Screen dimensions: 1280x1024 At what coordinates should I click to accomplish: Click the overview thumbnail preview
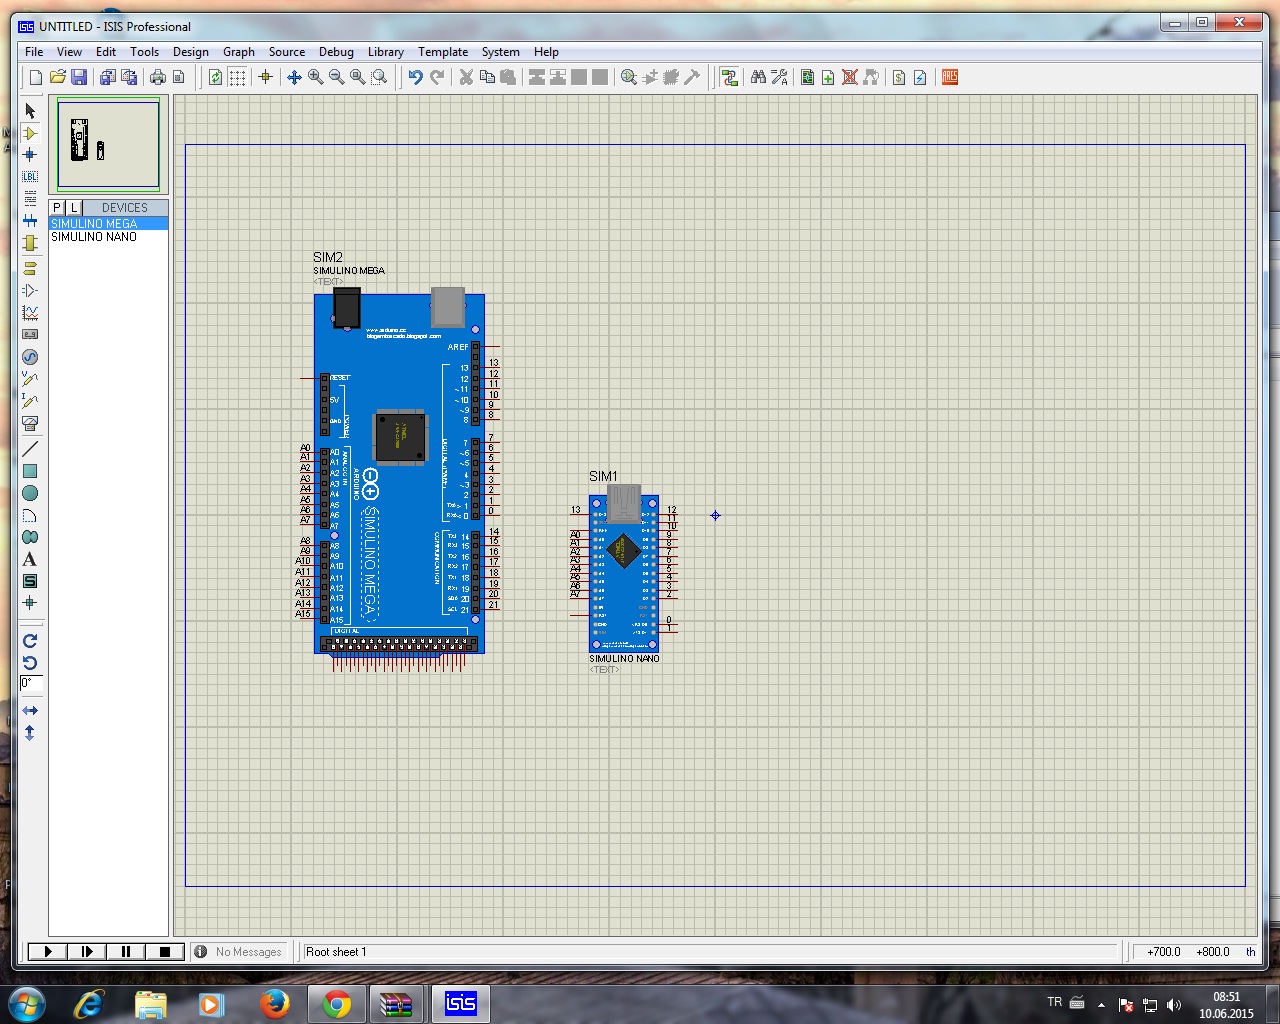point(108,144)
